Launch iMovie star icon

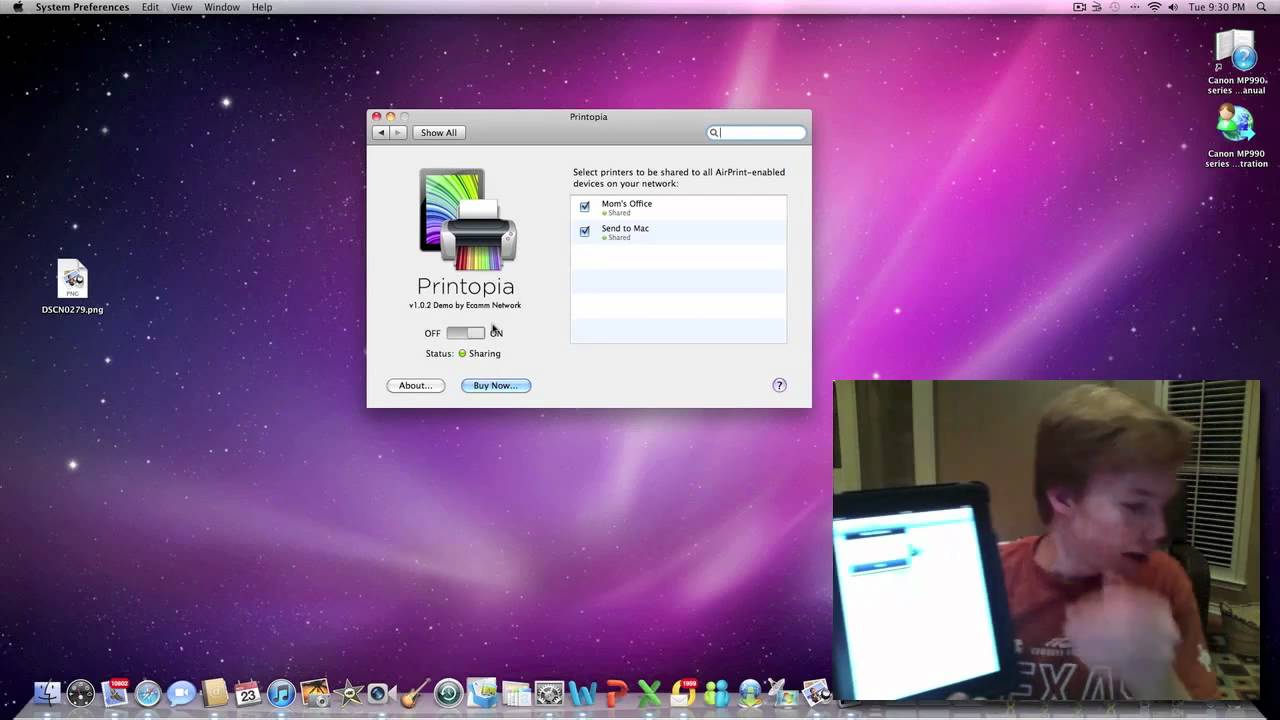click(348, 692)
